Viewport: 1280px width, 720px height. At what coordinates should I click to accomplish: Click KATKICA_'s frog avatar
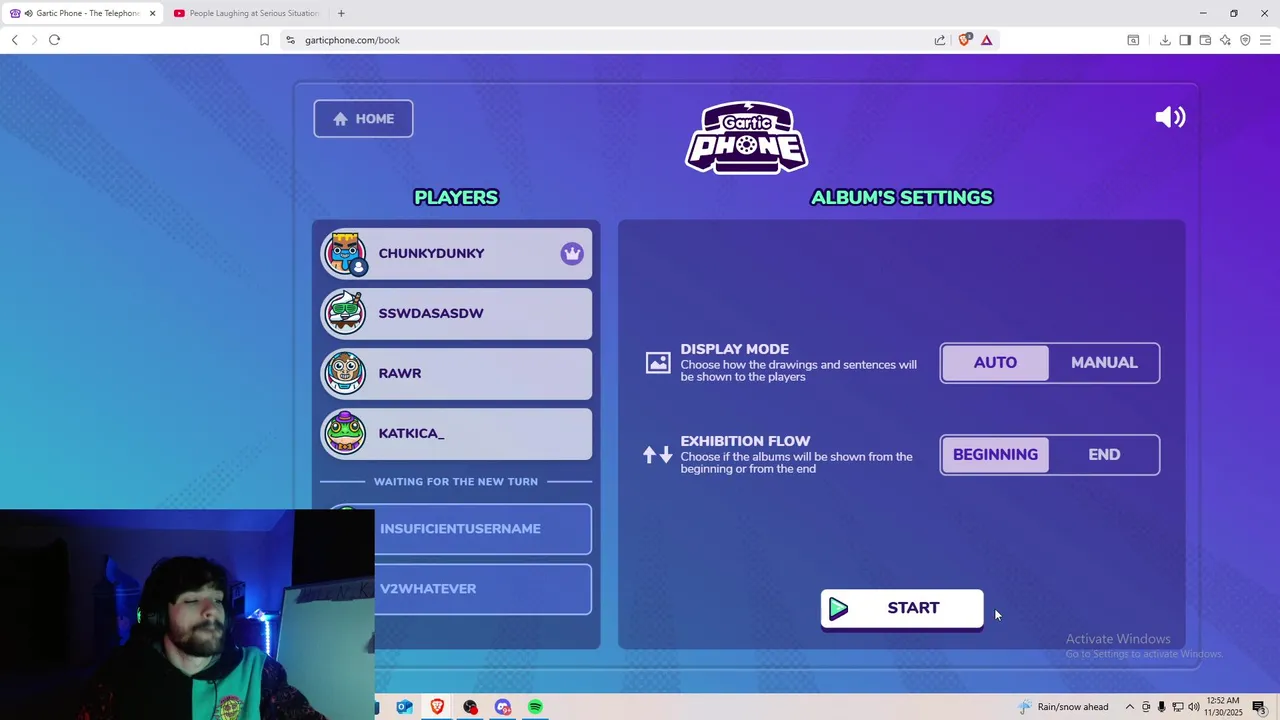tap(345, 434)
